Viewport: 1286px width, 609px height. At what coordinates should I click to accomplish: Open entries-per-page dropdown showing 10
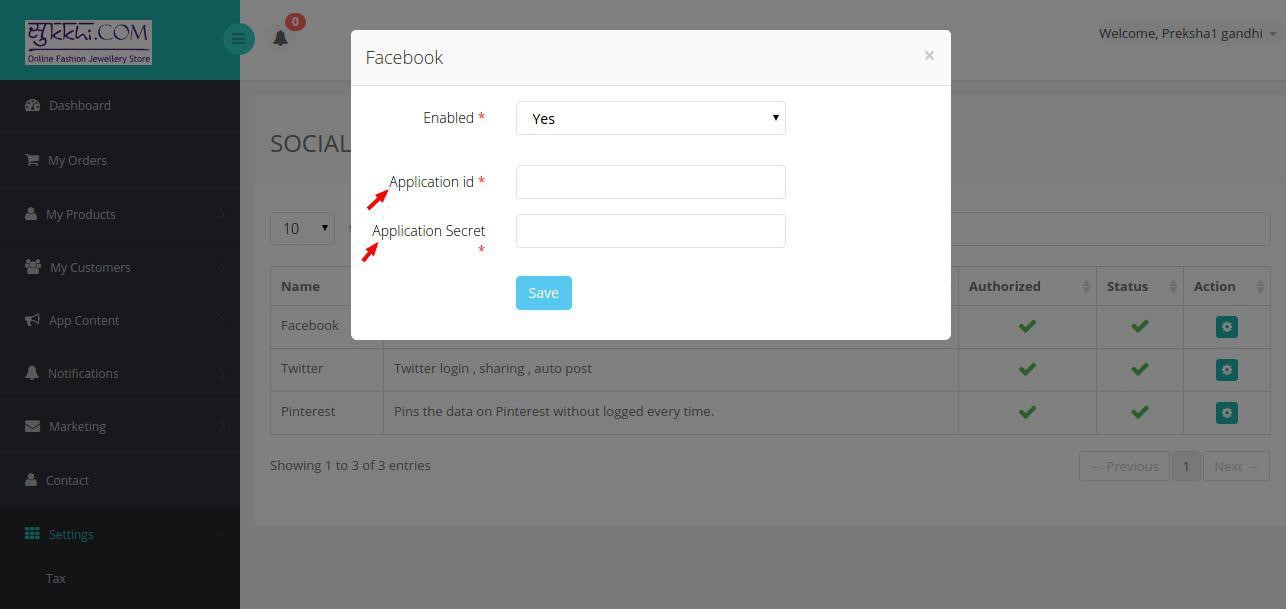pos(302,228)
